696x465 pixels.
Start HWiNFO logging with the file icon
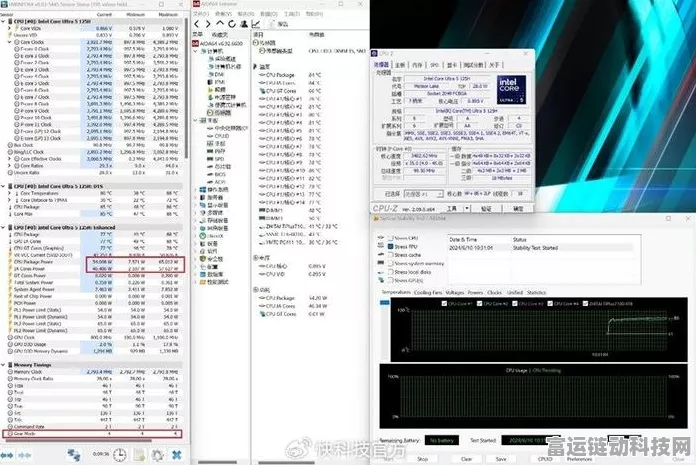tap(139, 455)
